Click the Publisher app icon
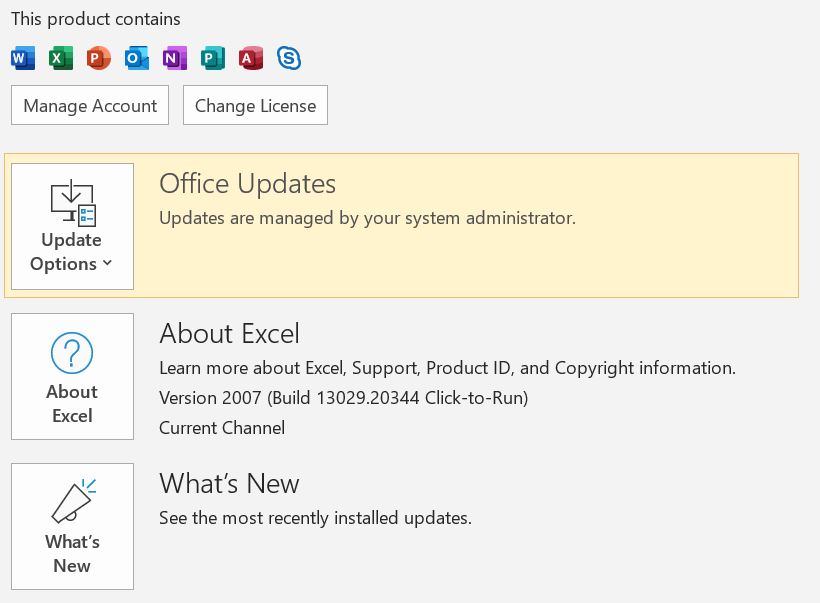Viewport: 820px width, 603px height. (x=212, y=58)
